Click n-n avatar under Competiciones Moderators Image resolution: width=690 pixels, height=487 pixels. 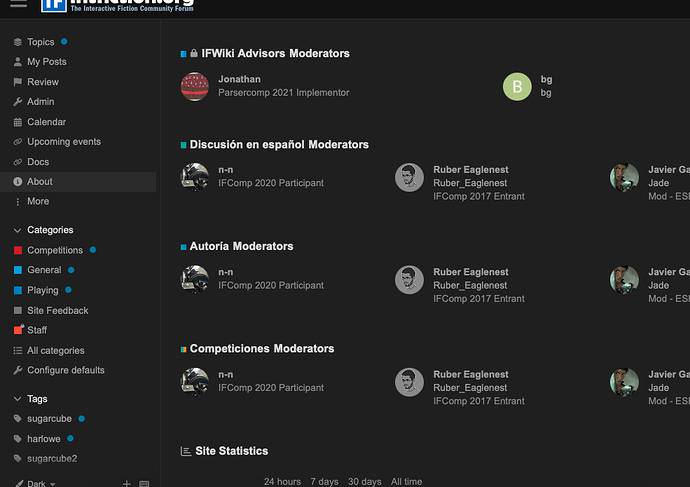[195, 382]
